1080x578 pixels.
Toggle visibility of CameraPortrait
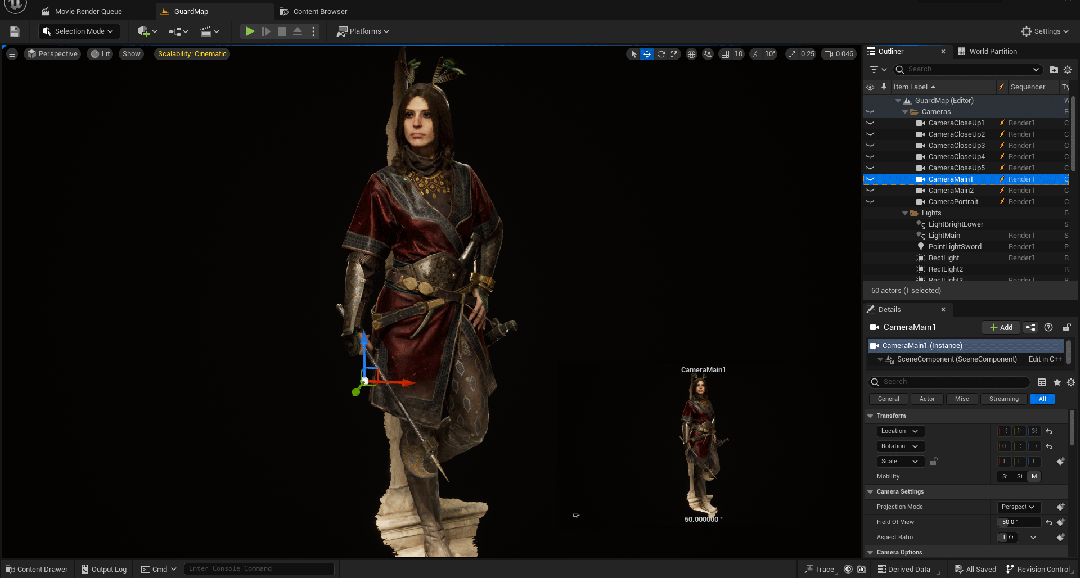[870, 201]
